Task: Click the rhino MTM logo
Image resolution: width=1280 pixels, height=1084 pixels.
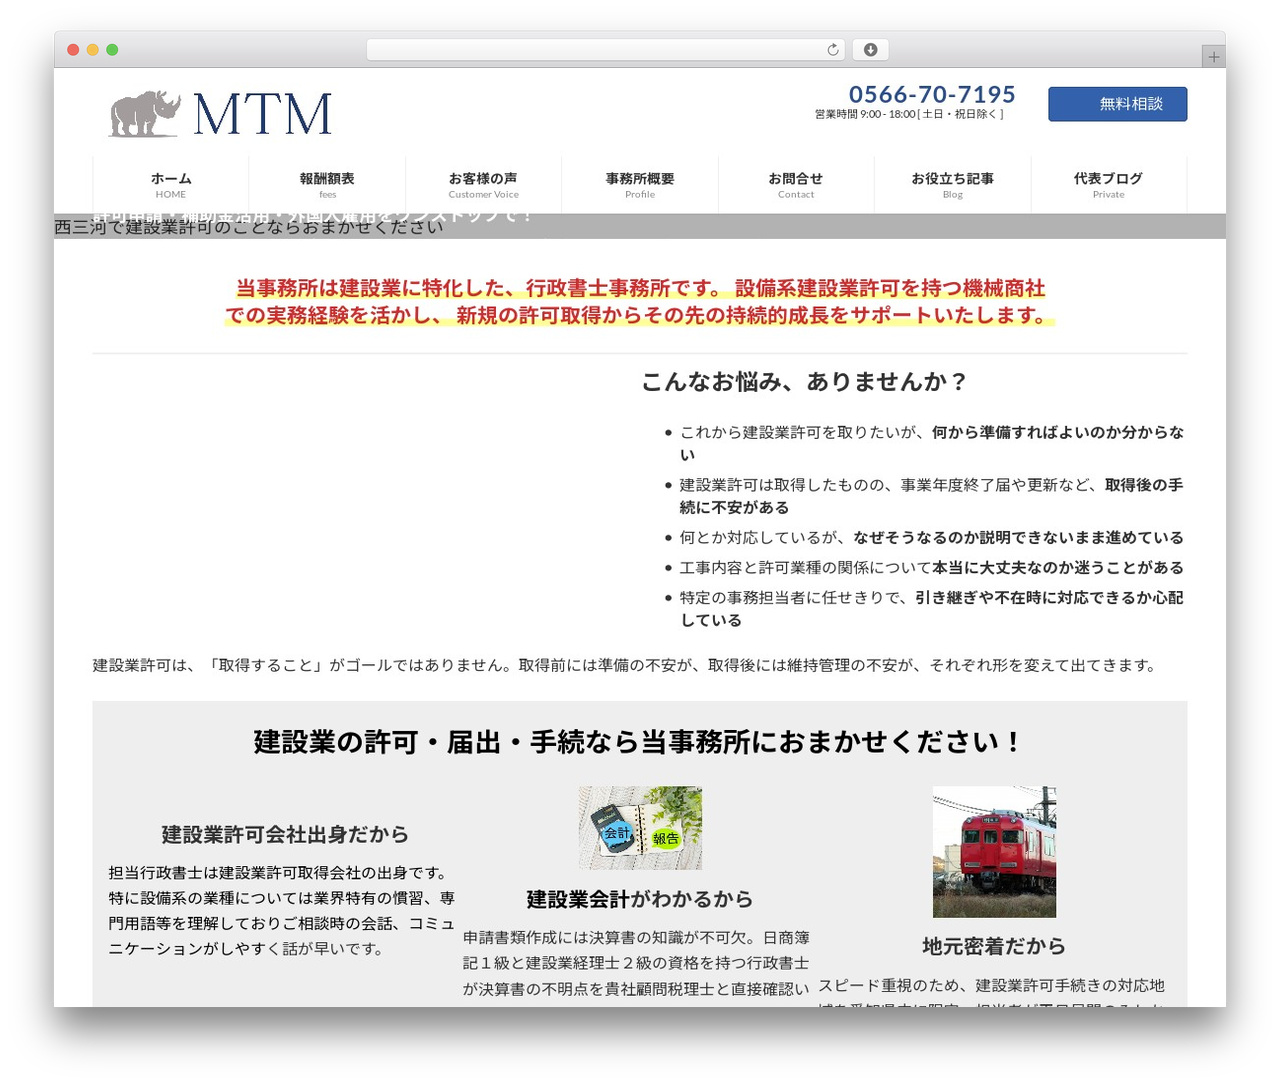Action: tap(220, 114)
